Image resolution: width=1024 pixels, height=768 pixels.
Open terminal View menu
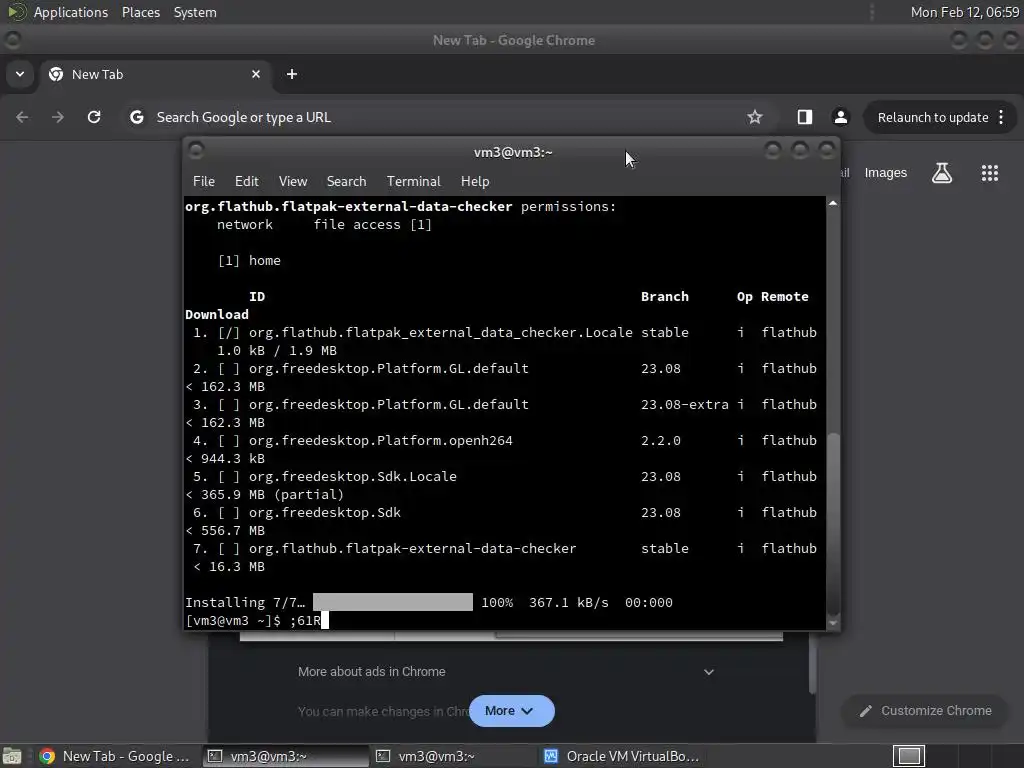click(293, 181)
